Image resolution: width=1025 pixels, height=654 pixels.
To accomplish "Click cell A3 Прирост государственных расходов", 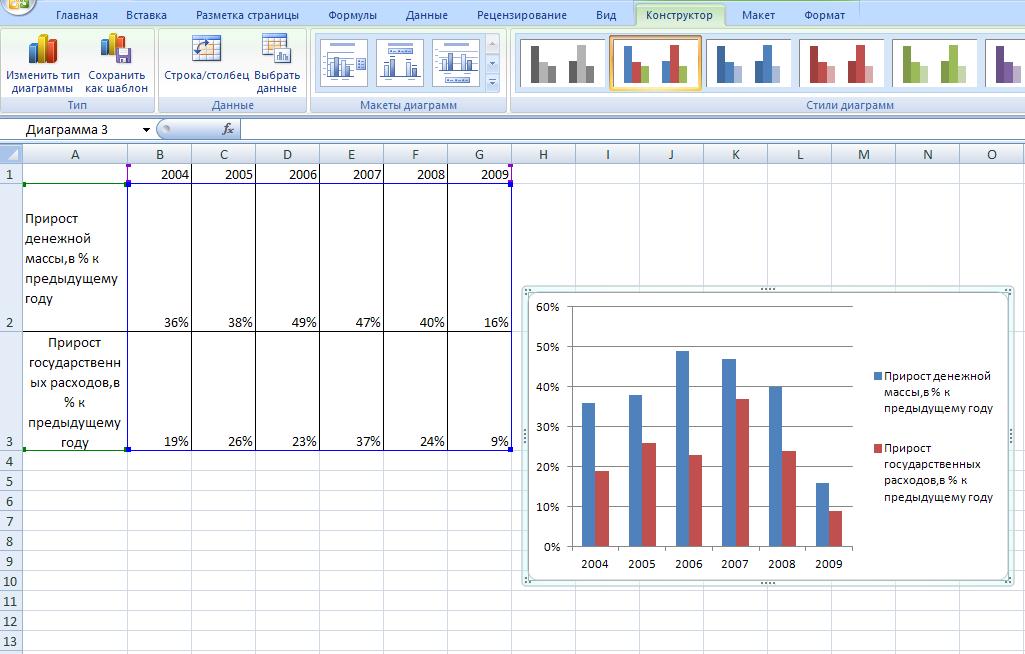I will point(75,391).
